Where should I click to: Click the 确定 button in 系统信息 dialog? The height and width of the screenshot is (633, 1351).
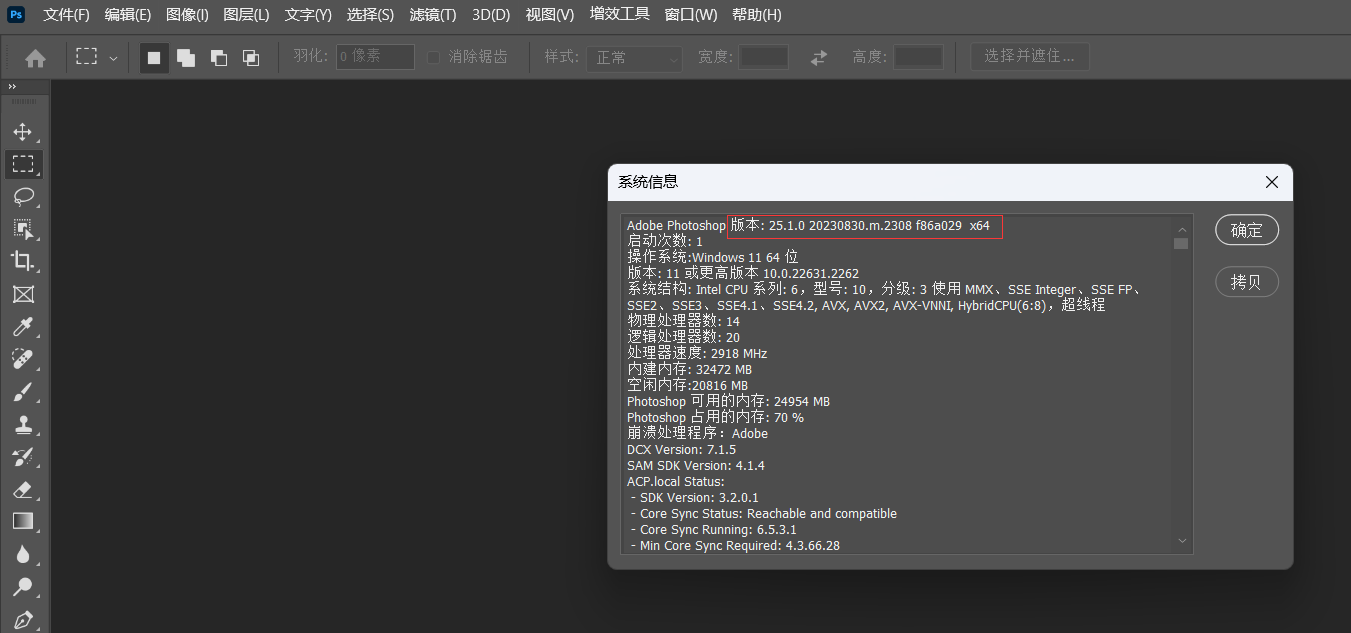pos(1247,230)
